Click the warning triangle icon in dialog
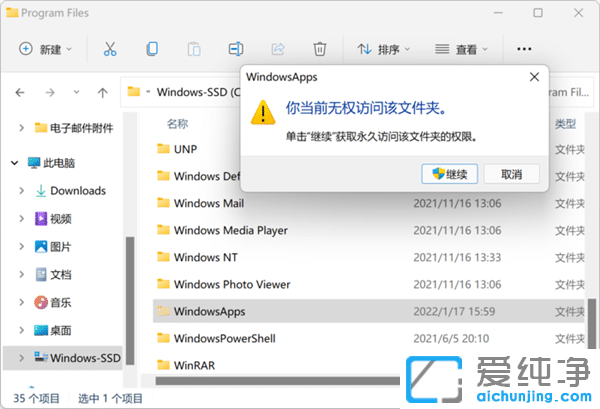This screenshot has height=409, width=600. (263, 112)
